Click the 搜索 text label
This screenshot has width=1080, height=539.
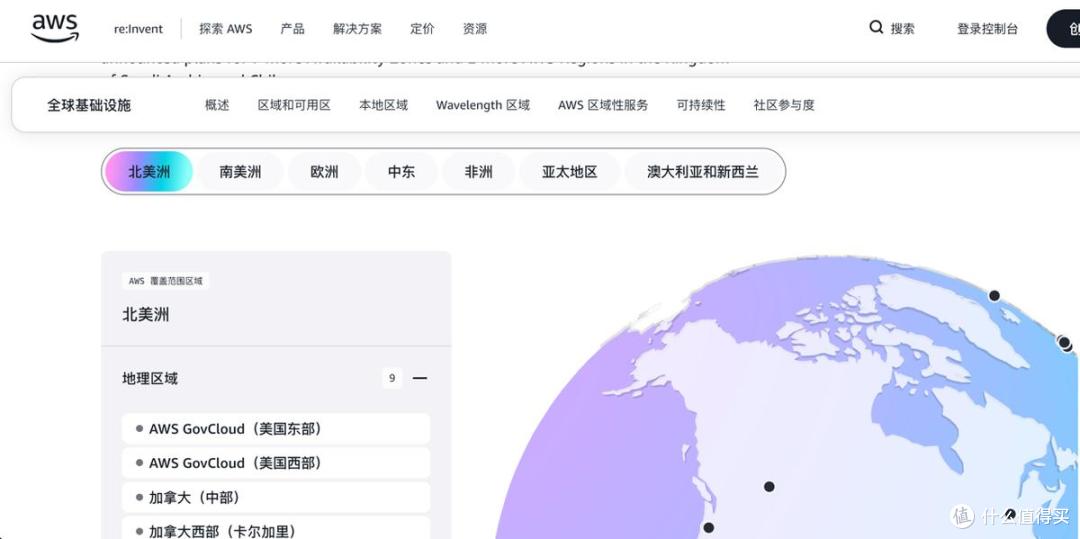point(902,29)
